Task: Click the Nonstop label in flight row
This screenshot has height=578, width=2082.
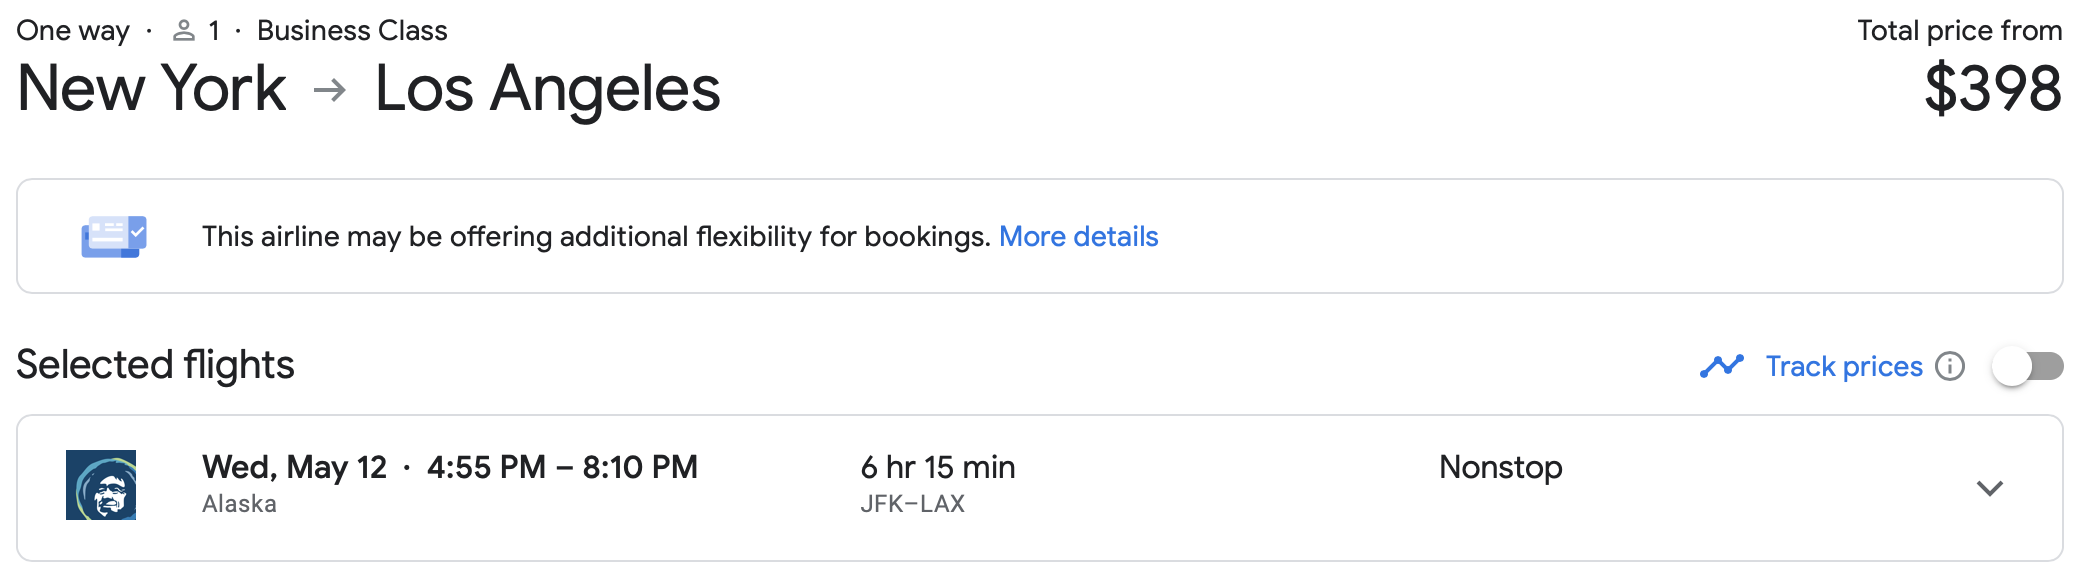Action: [1500, 467]
